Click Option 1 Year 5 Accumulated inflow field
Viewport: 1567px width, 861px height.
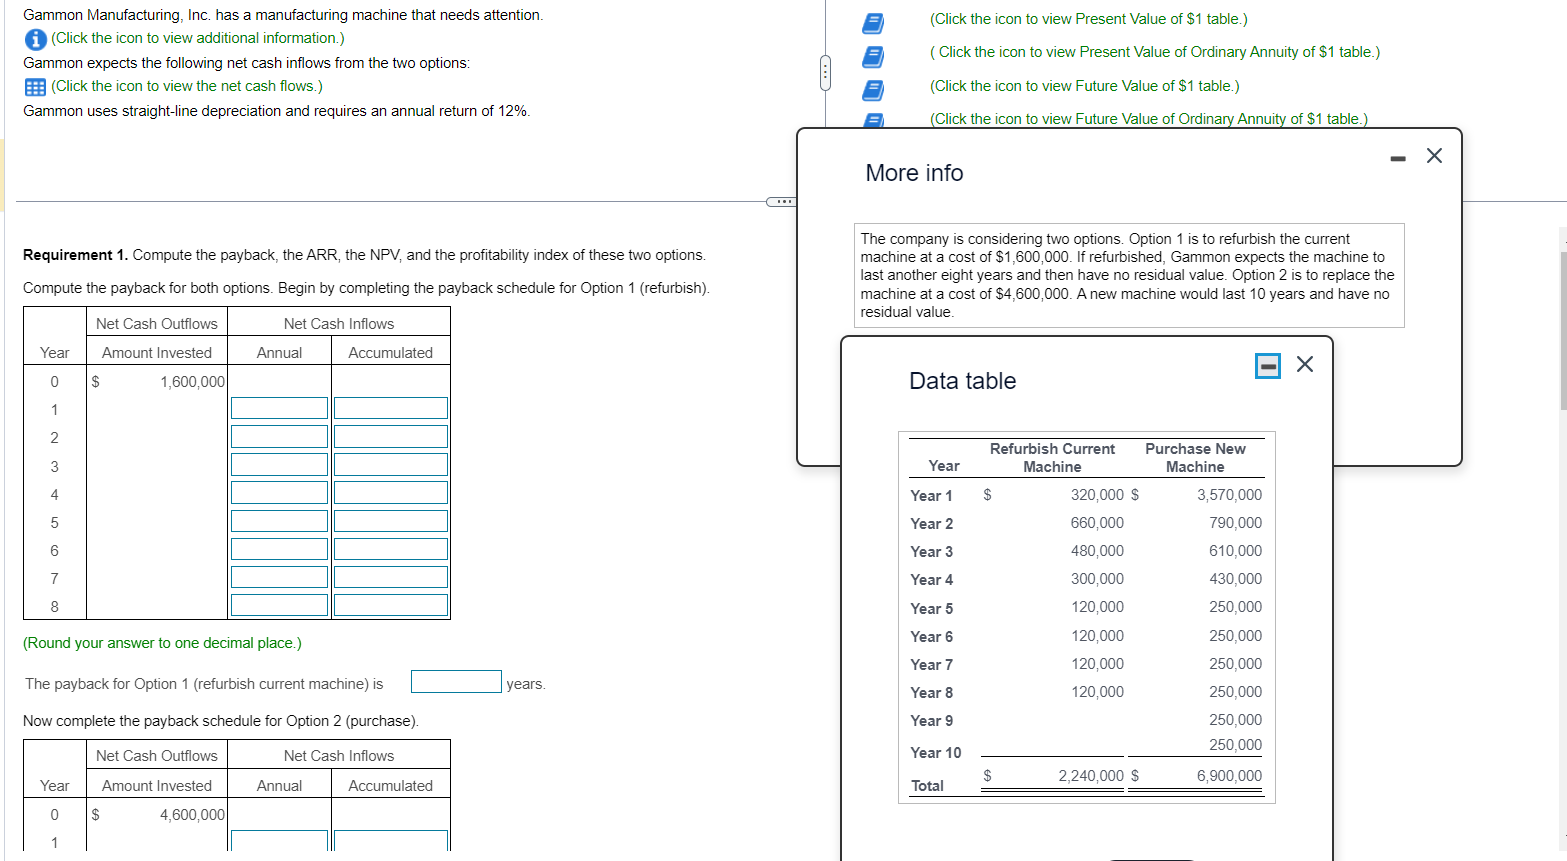[x=391, y=521]
